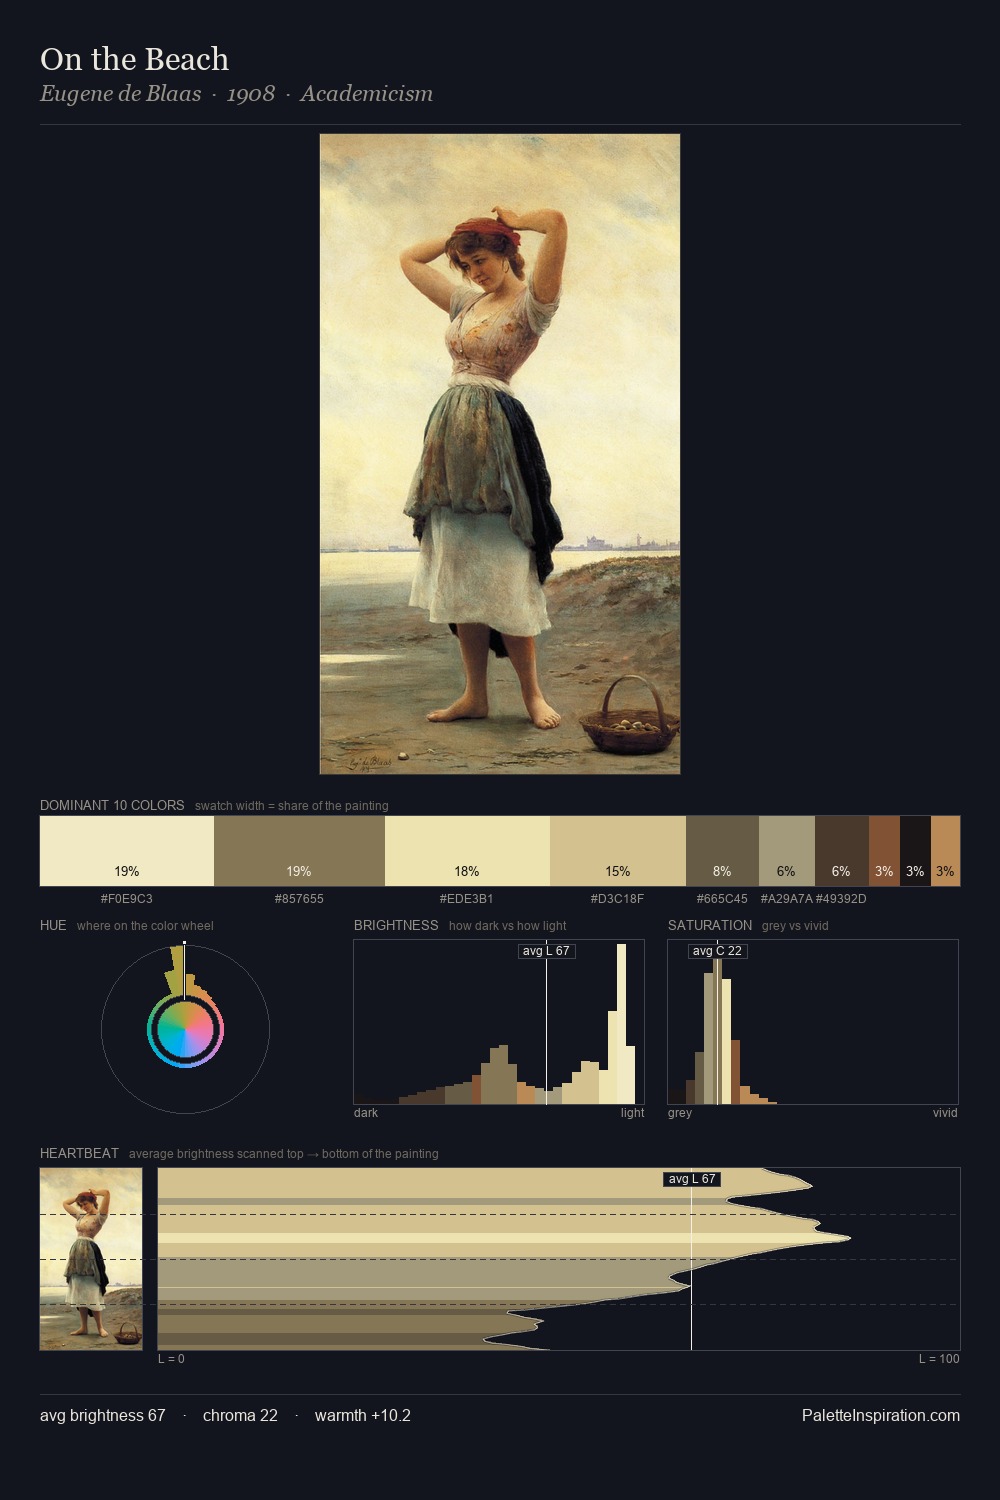Click the hex code '#49392D'
The height and width of the screenshot is (1500, 1000).
point(841,899)
